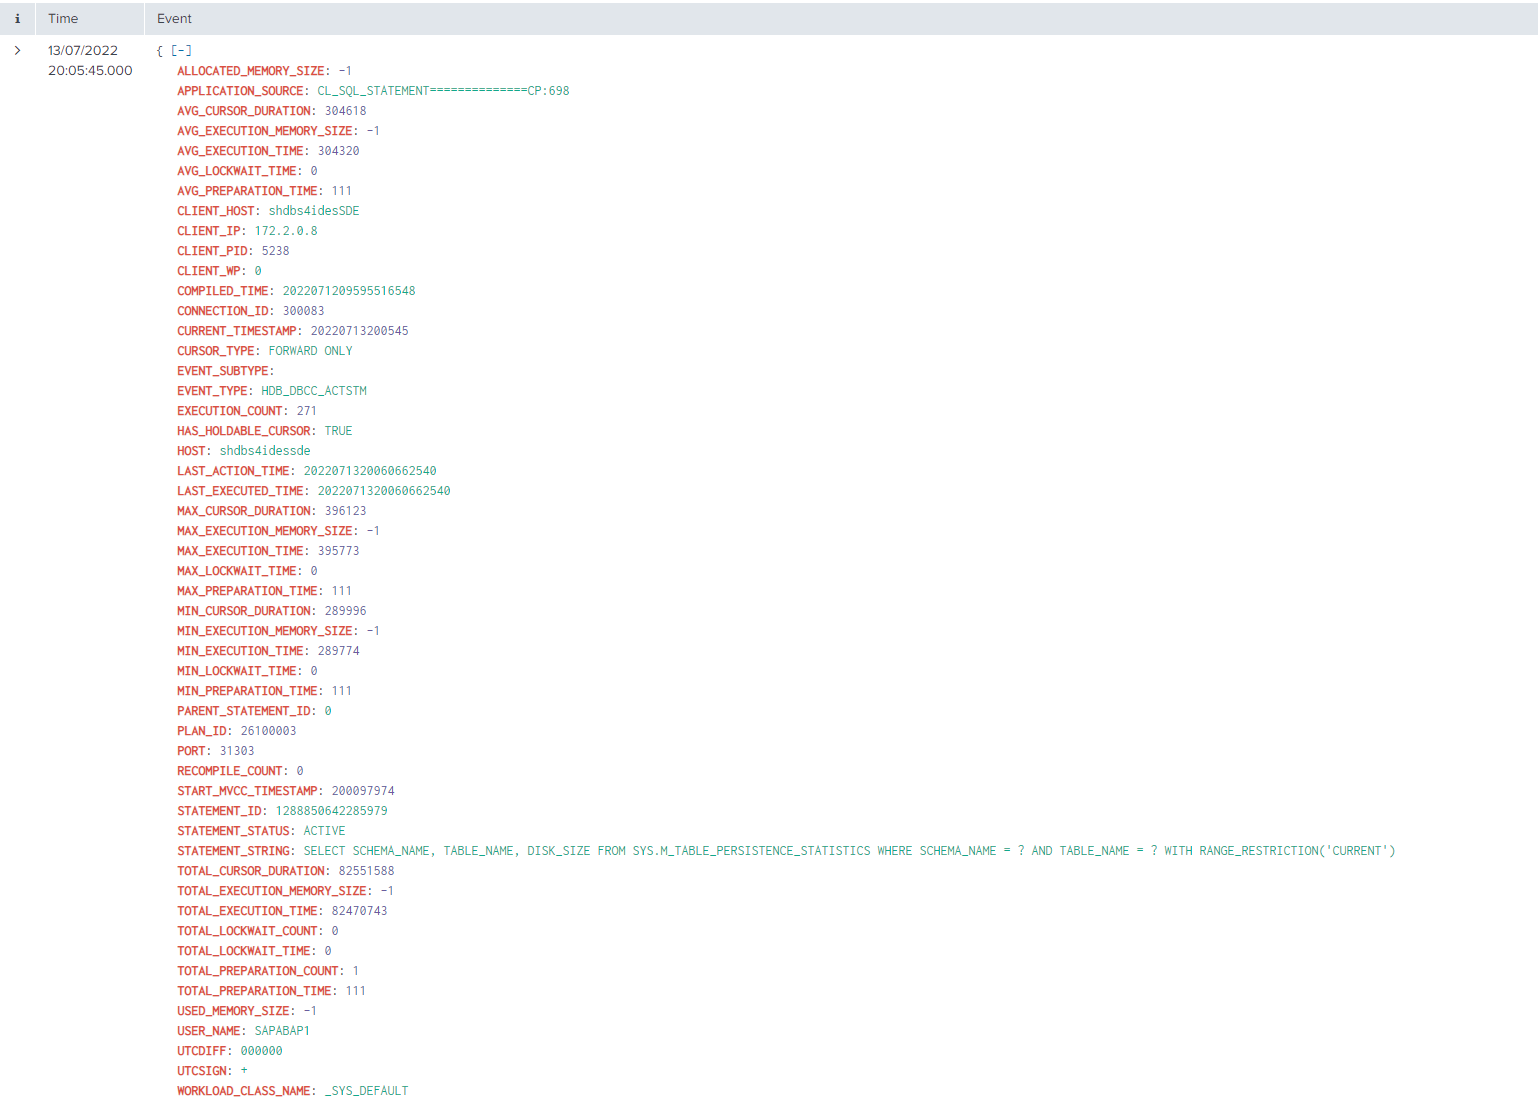Select the HAS_HOLDABLE_CURSOR value TRUE
This screenshot has width=1538, height=1103.
click(338, 431)
